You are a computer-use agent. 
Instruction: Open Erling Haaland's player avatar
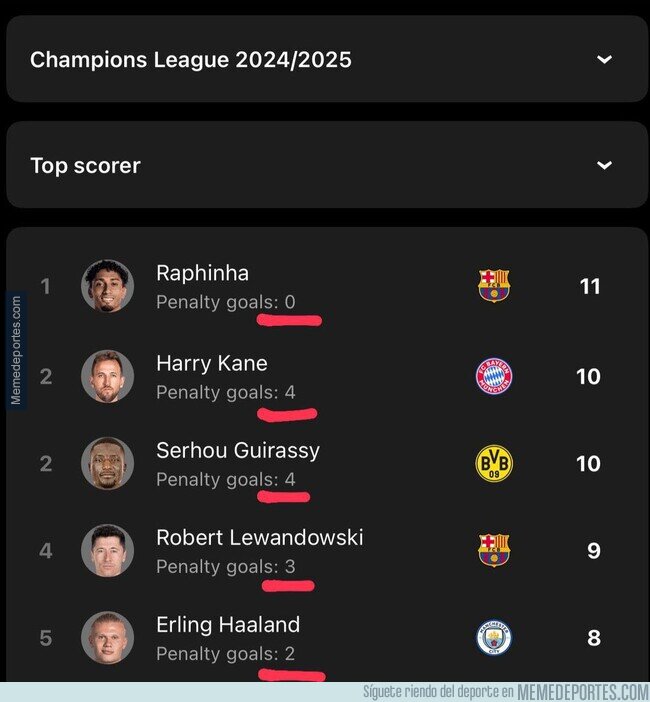pos(107,638)
